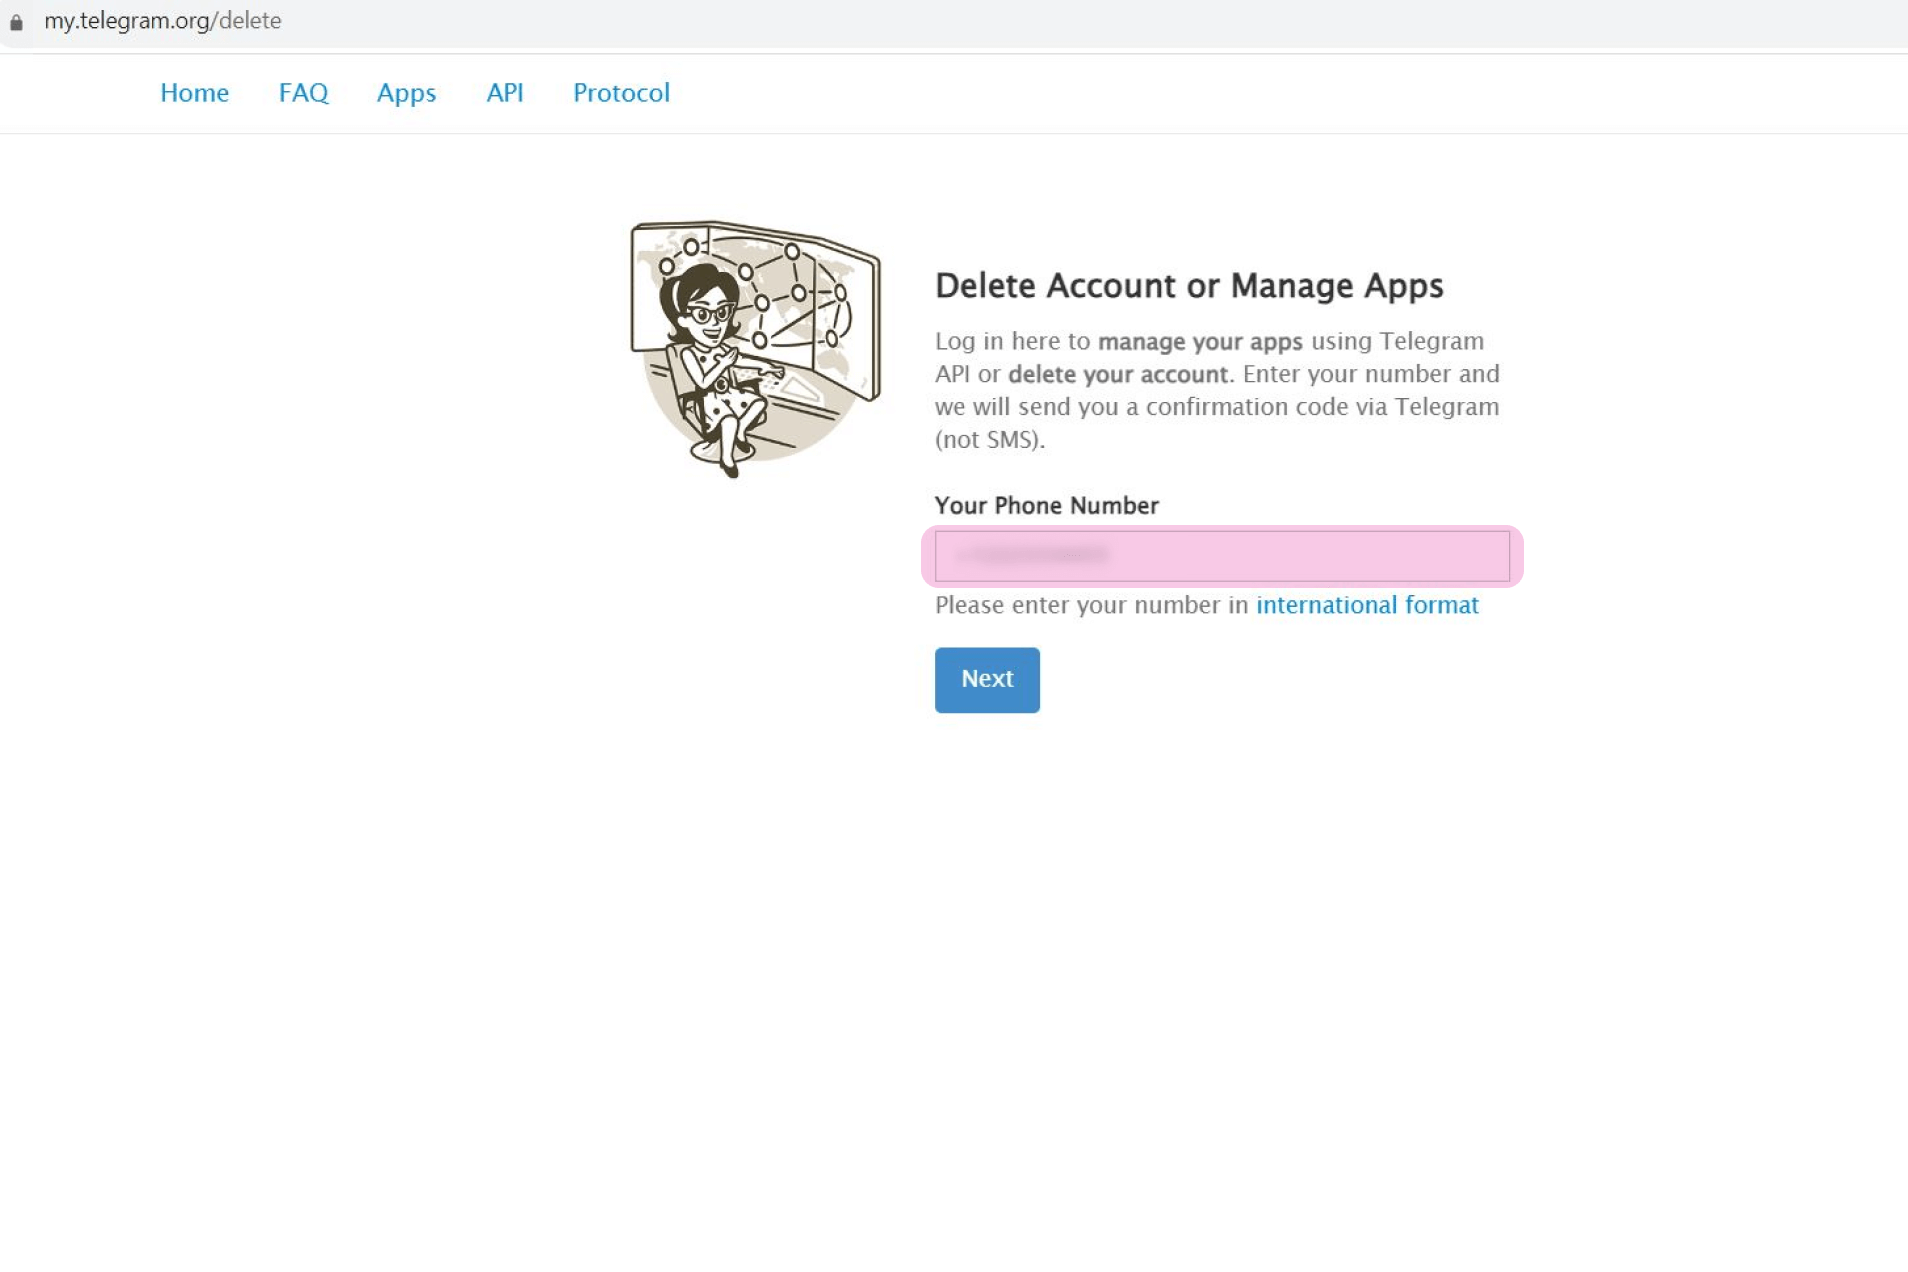Viewport: 1908px width, 1272px height.
Task: Open the Apps navigation link
Action: coord(406,93)
